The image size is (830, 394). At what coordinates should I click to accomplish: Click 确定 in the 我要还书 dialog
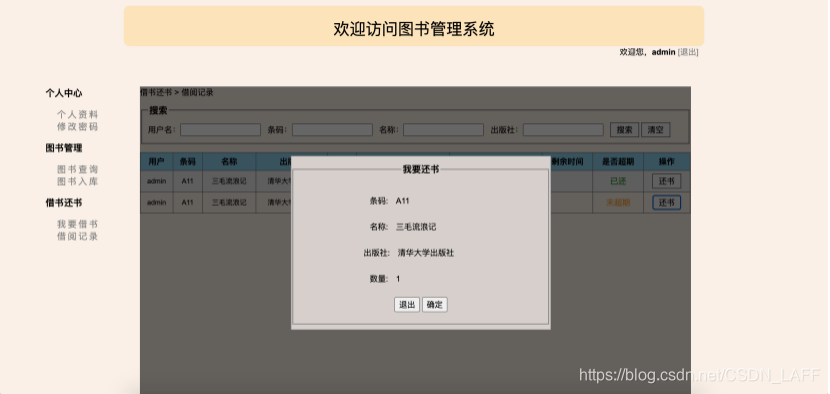(x=435, y=305)
